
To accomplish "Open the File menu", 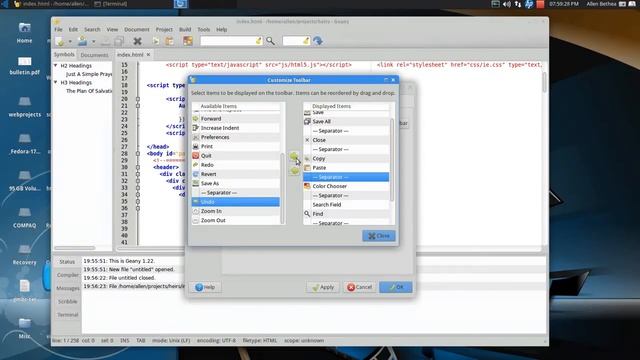I will coord(58,29).
